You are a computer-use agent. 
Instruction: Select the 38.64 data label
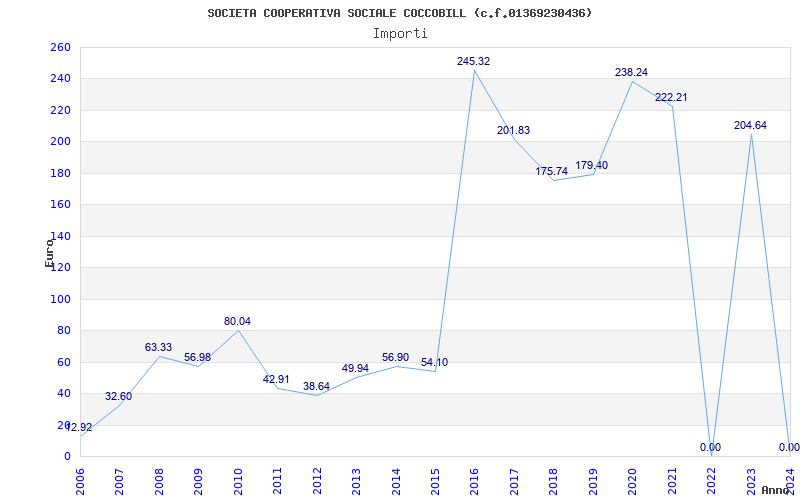point(316,386)
